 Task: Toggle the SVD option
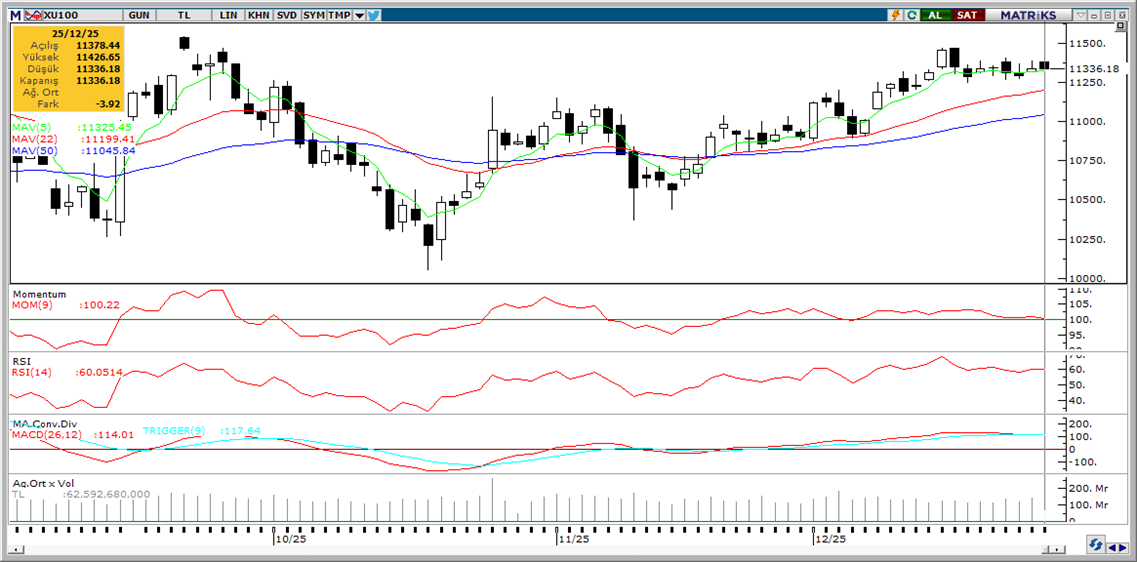pos(286,15)
